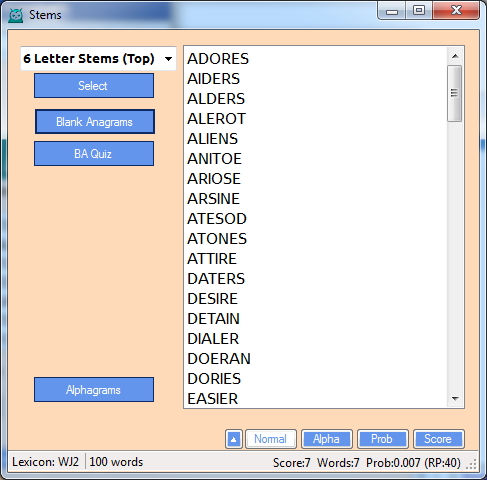Viewport: 487px width, 480px height.
Task: Sort the list by Alpha
Action: pyautogui.click(x=327, y=439)
